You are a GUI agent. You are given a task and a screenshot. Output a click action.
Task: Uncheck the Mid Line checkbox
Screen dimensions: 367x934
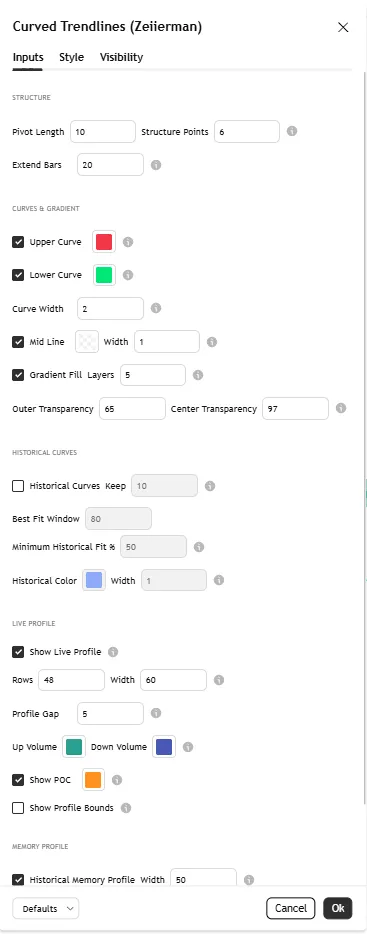click(18, 342)
